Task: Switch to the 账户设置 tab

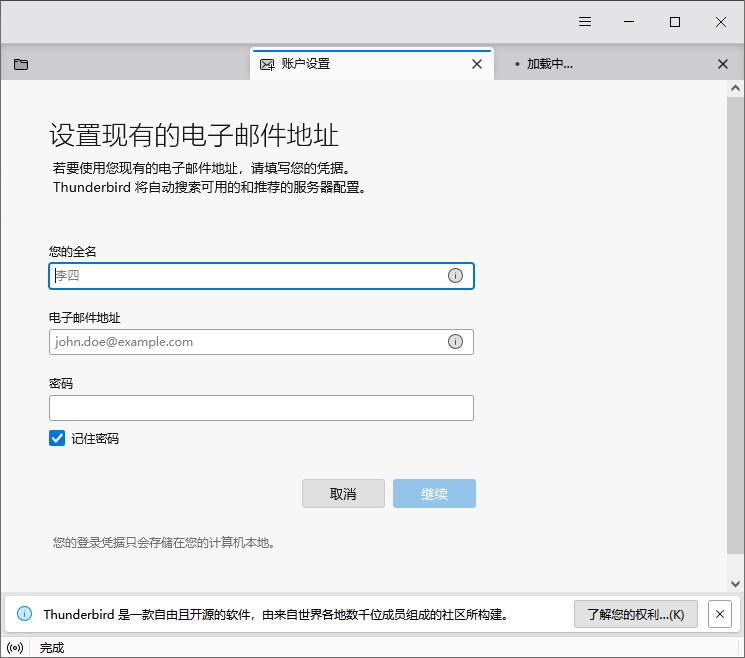Action: point(372,64)
